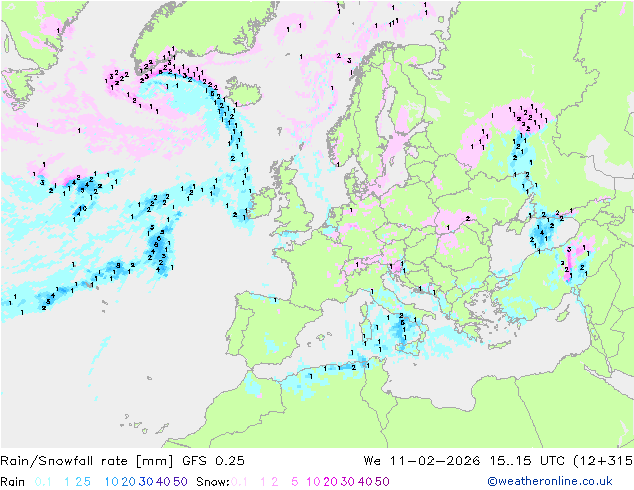This screenshot has height=490, width=634.
Task: Select the snow legend value 40
Action: 365,482
